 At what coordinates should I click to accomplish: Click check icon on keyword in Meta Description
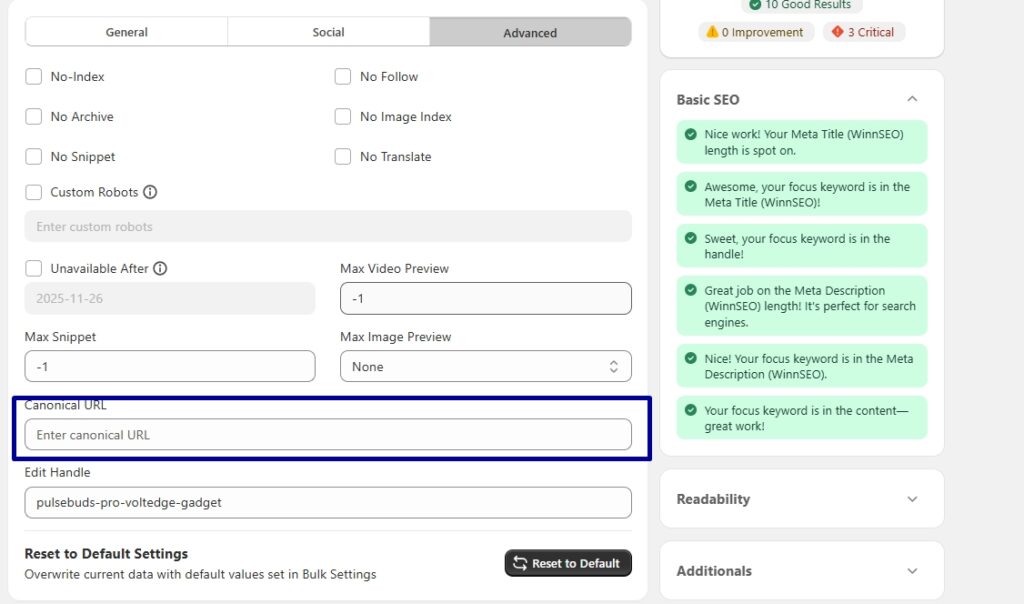[690, 358]
